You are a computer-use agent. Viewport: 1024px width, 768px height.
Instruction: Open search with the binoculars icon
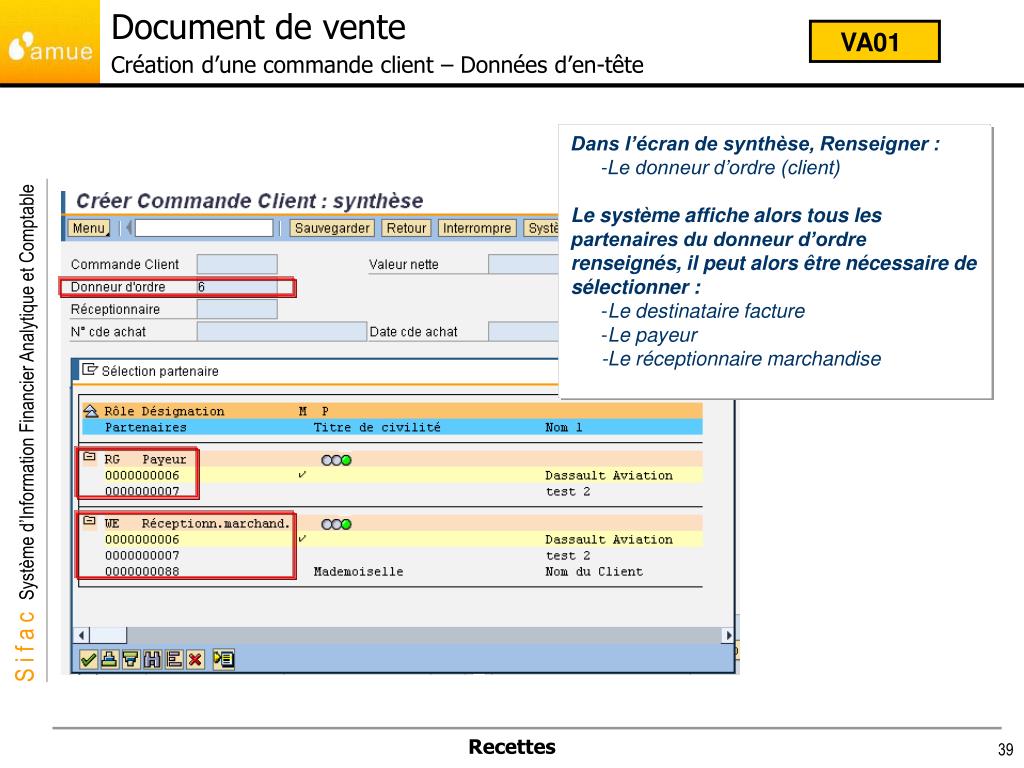tap(152, 660)
